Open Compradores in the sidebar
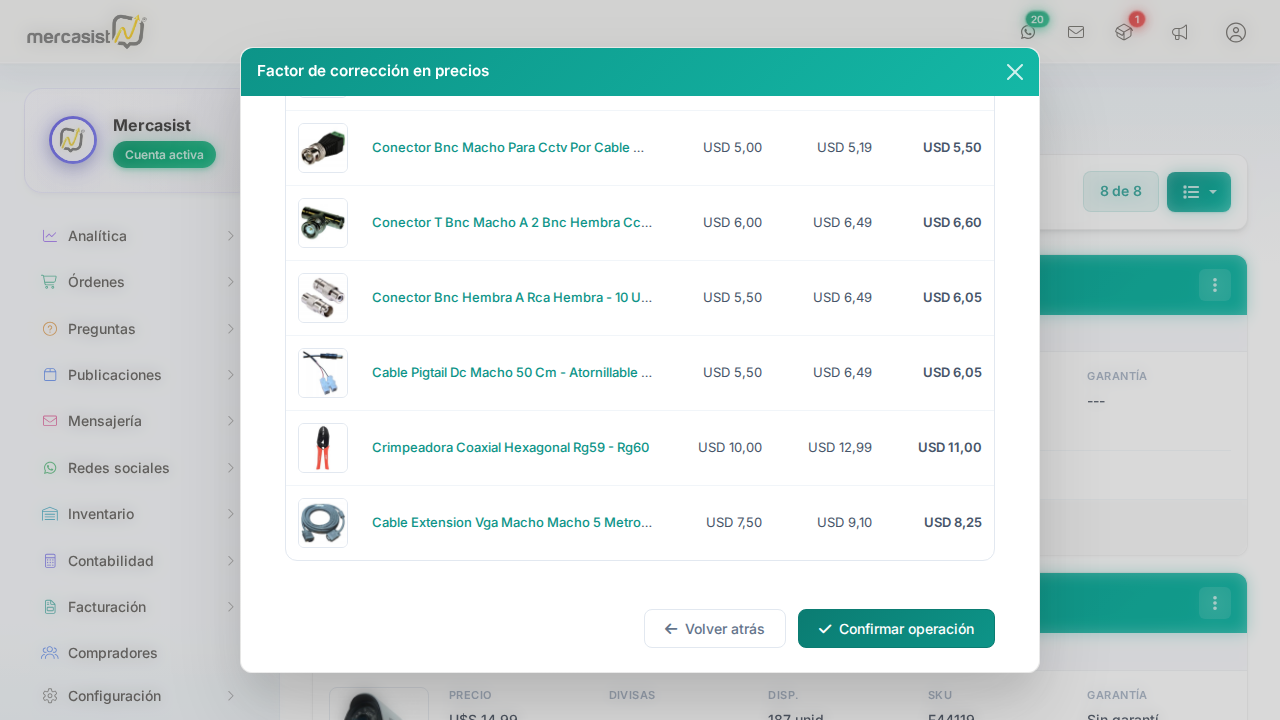Screen dimensions: 1280x720 point(112,653)
